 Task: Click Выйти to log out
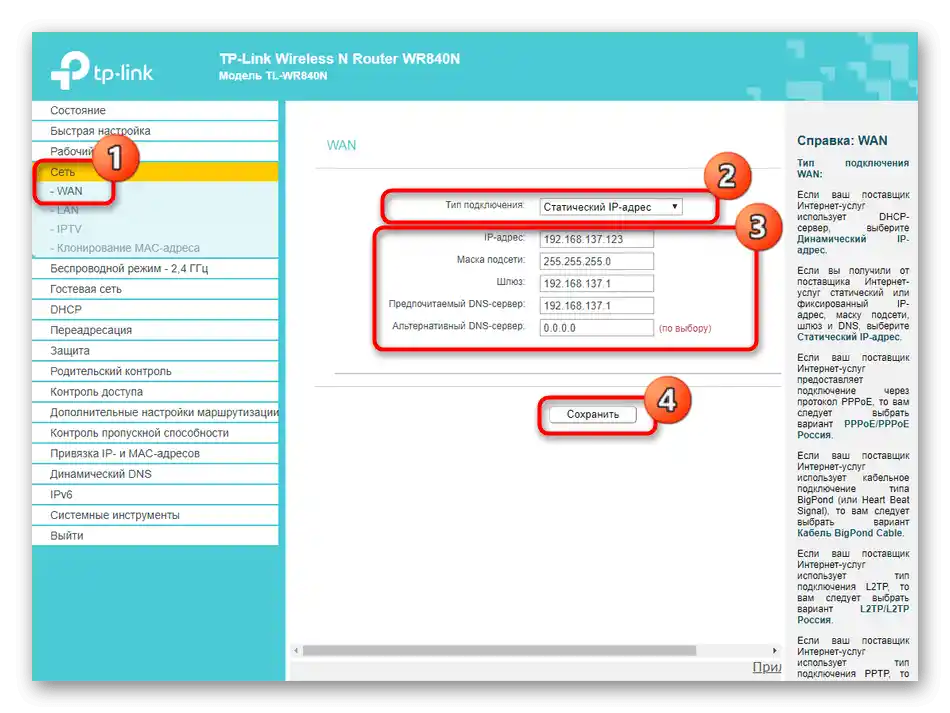(155, 536)
